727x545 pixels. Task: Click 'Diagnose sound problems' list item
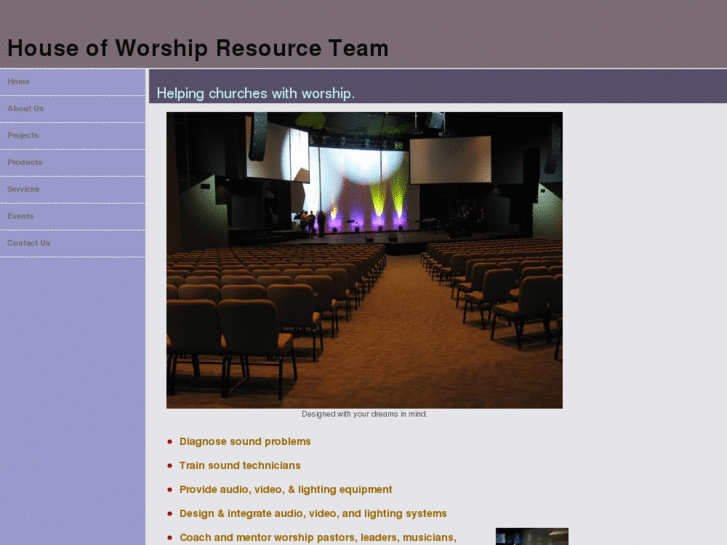pyautogui.click(x=245, y=442)
